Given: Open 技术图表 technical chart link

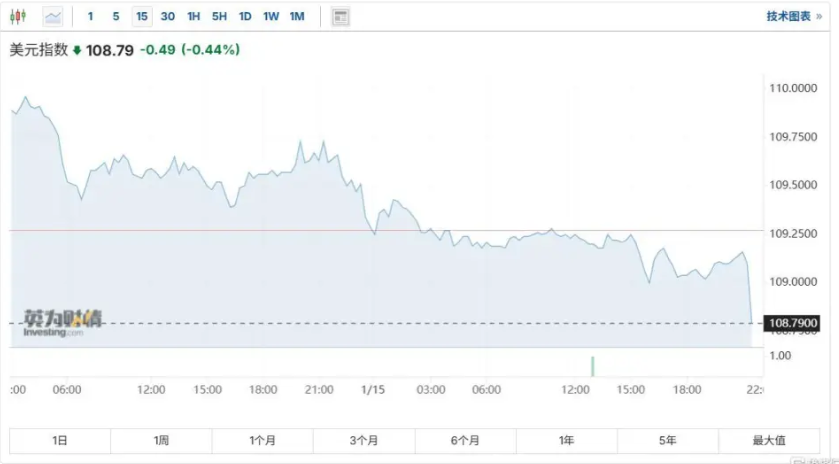Looking at the screenshot, I should point(792,17).
